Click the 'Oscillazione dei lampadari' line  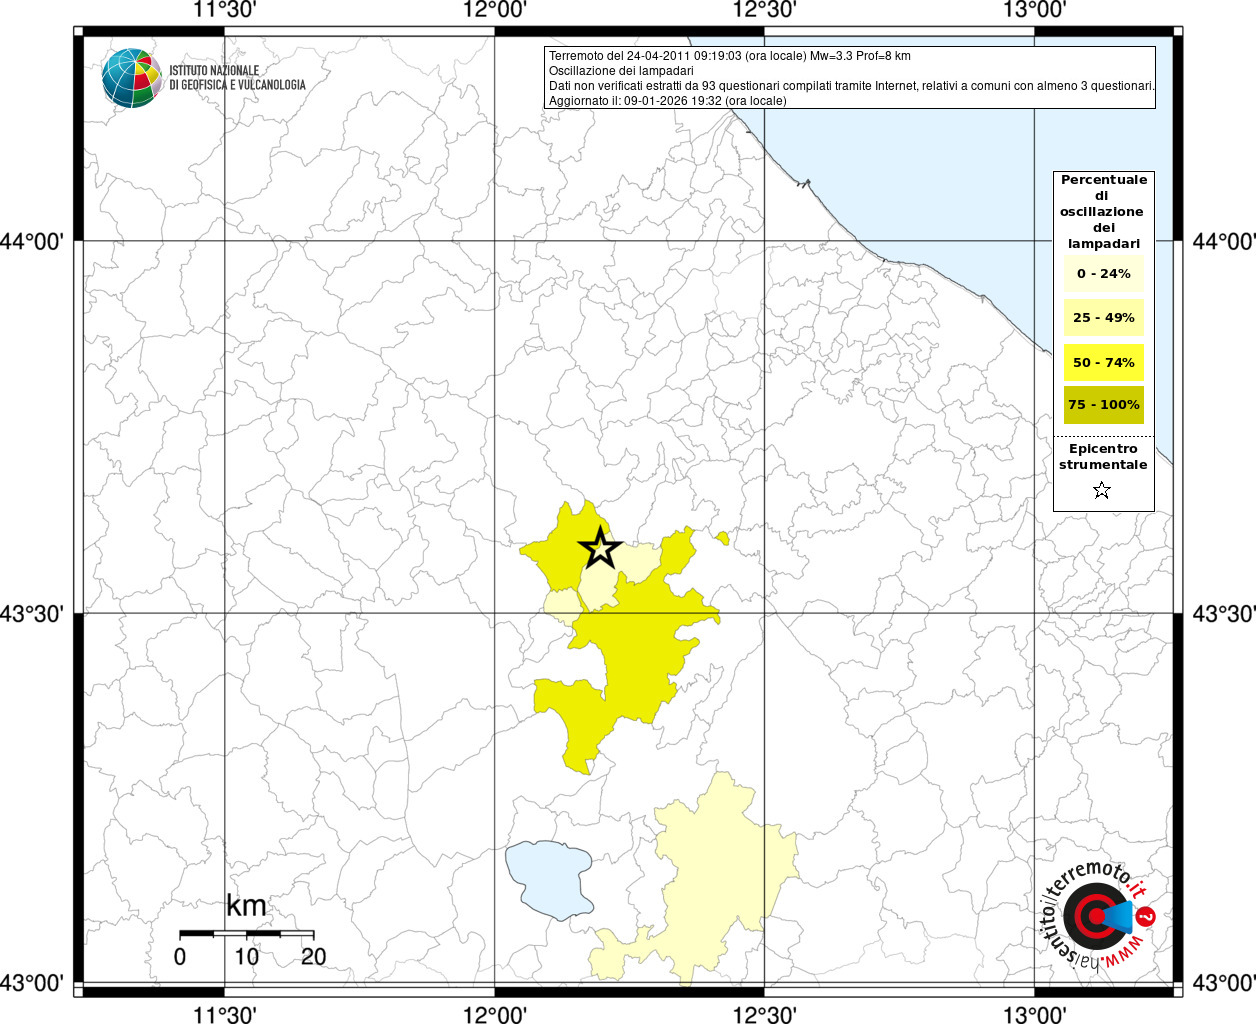(621, 71)
